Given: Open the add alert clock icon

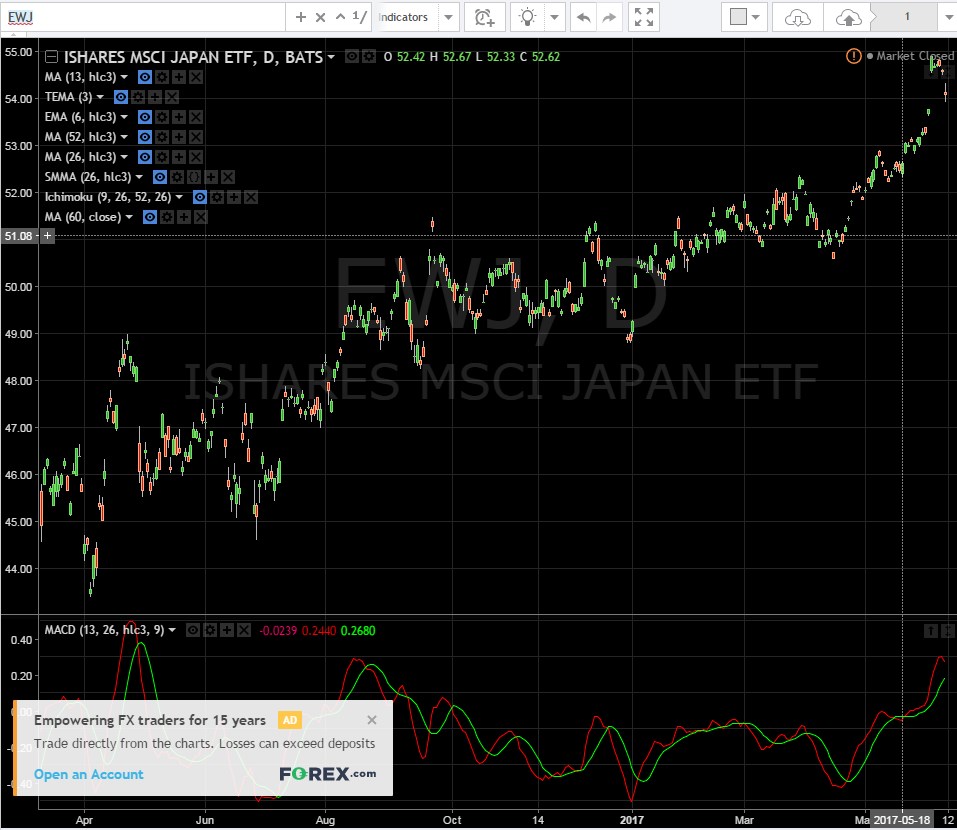Looking at the screenshot, I should (485, 17).
